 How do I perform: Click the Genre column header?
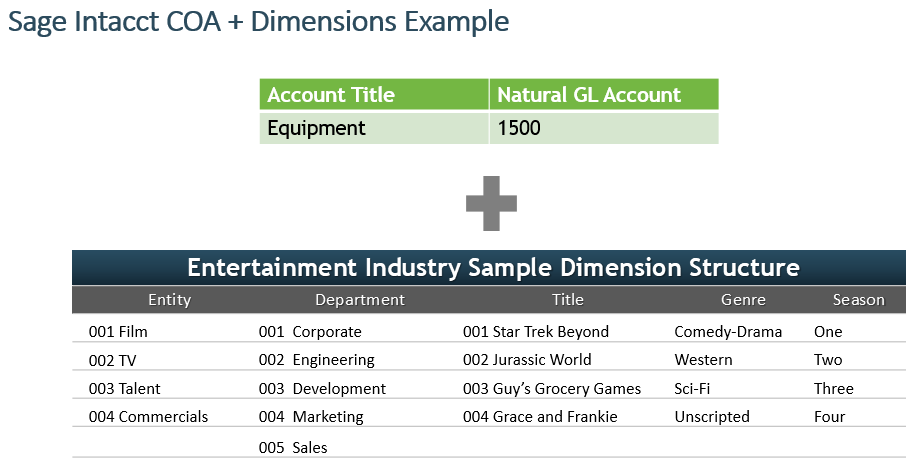click(743, 300)
